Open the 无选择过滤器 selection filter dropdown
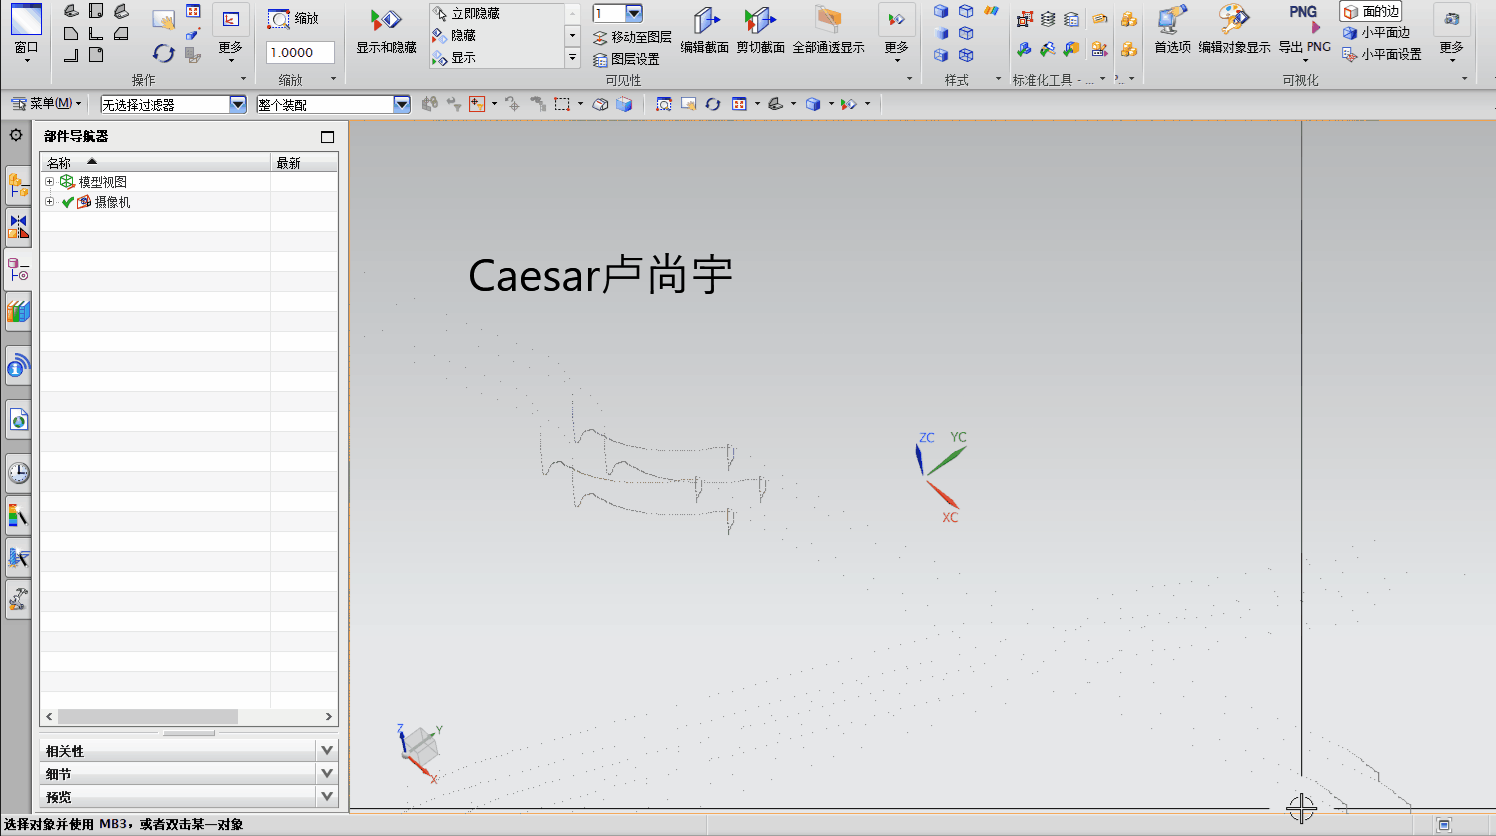 click(x=236, y=103)
